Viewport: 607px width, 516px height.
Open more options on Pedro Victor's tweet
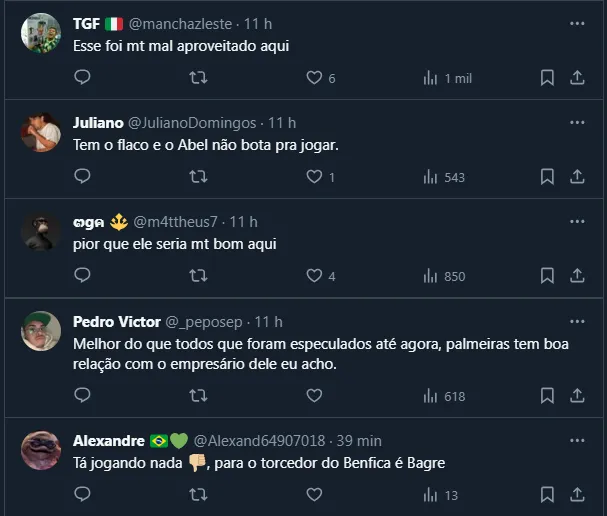(577, 322)
